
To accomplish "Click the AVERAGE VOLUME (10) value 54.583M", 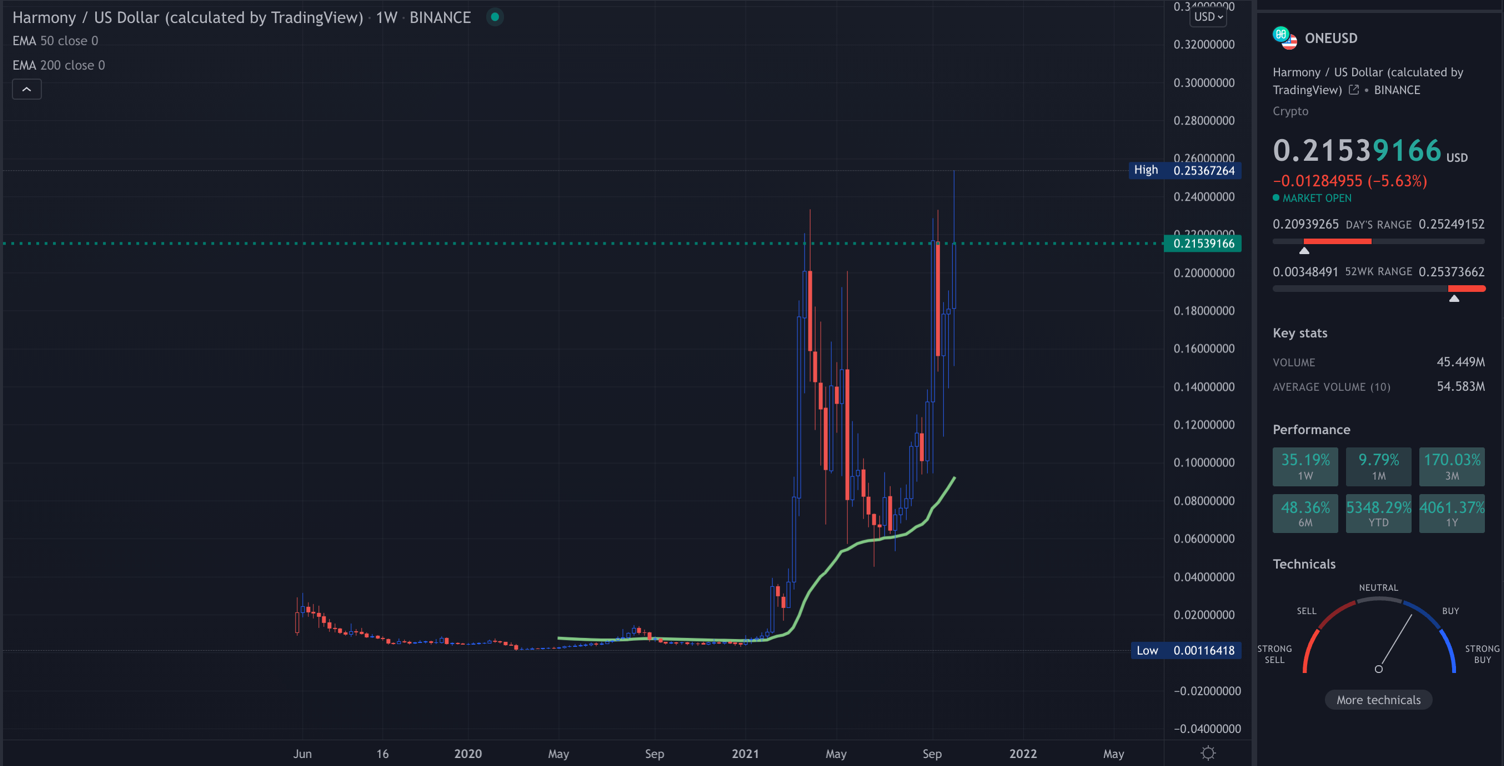I will tap(1460, 386).
